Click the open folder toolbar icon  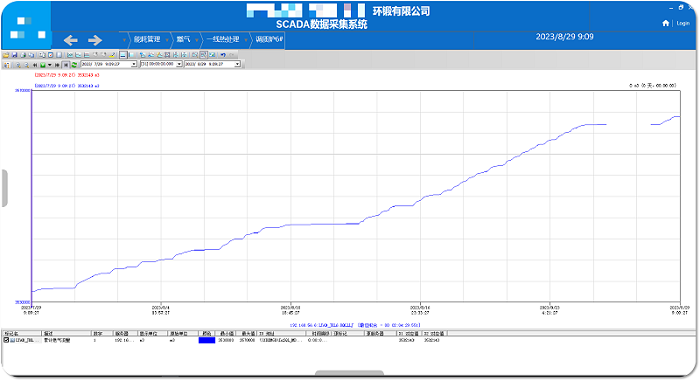6,55
